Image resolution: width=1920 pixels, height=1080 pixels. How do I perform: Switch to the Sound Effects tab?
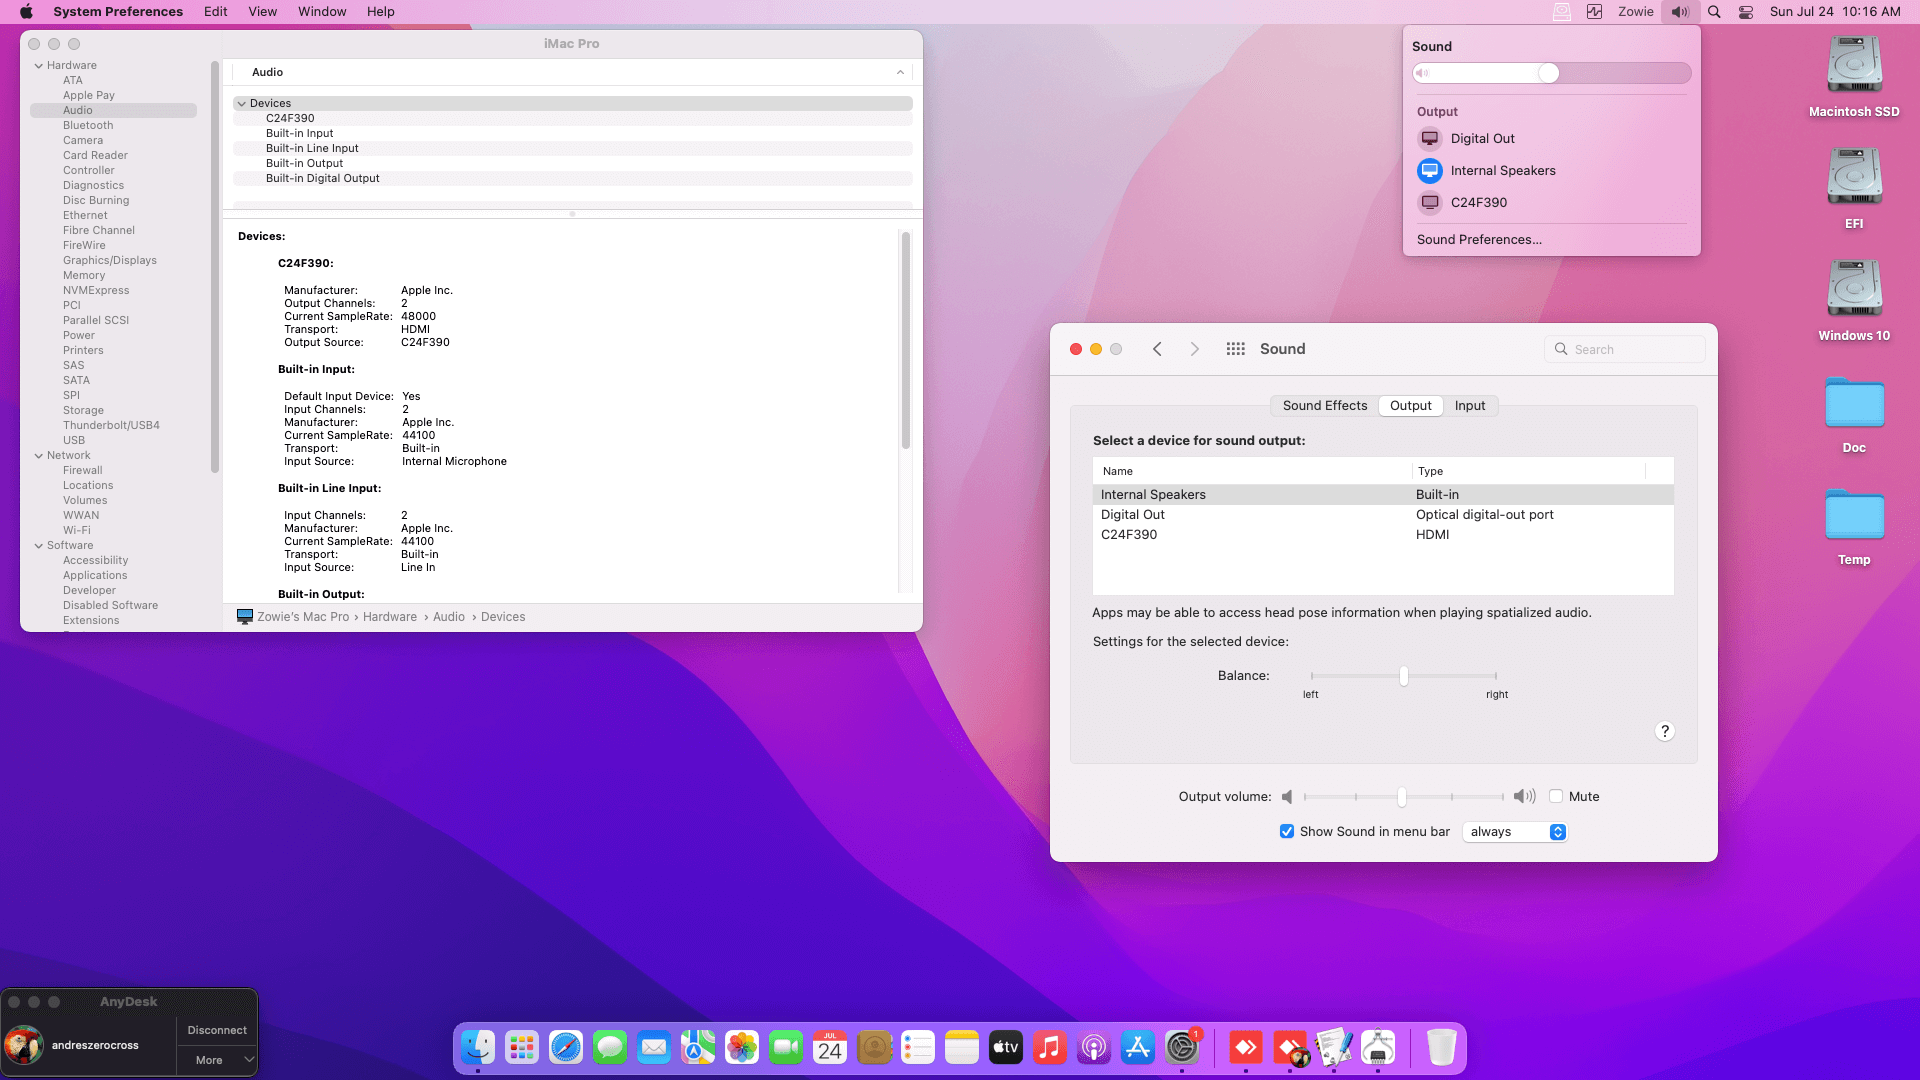(1325, 406)
